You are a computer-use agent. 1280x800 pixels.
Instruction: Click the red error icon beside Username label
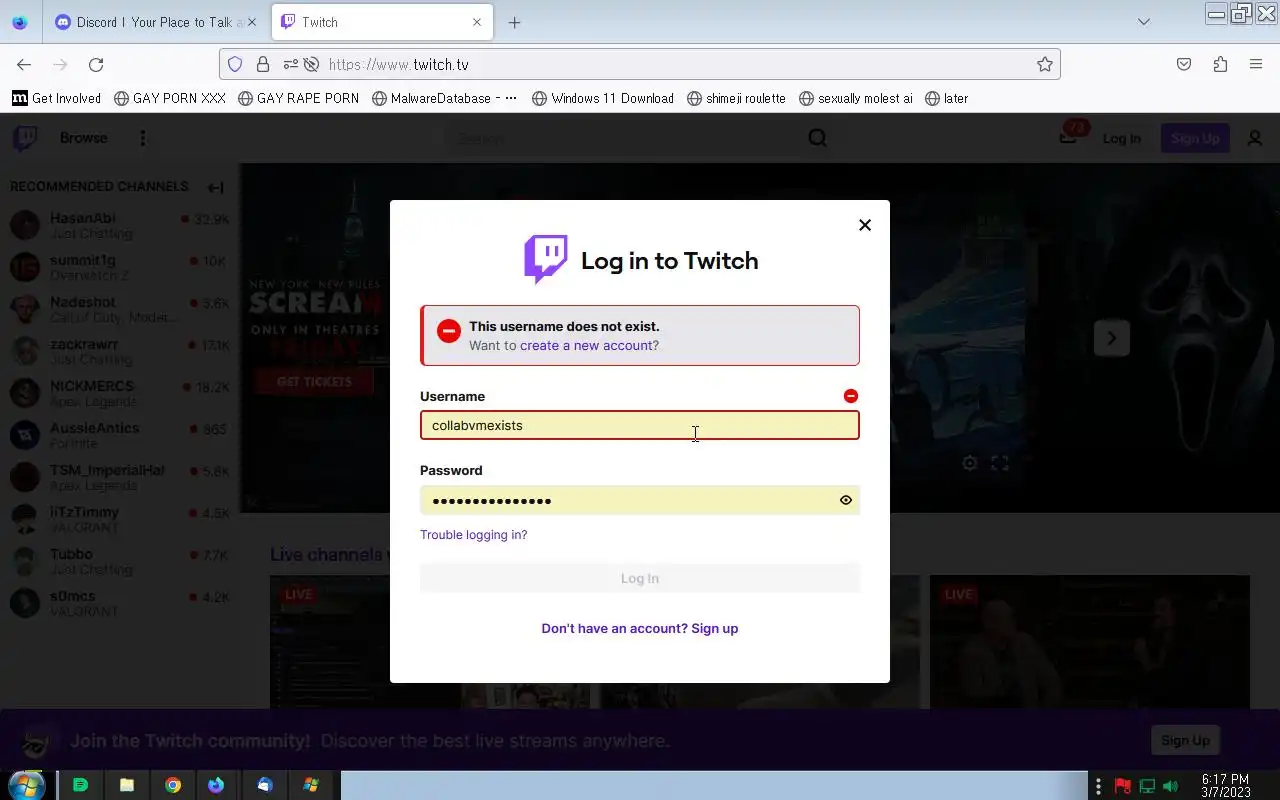point(851,396)
